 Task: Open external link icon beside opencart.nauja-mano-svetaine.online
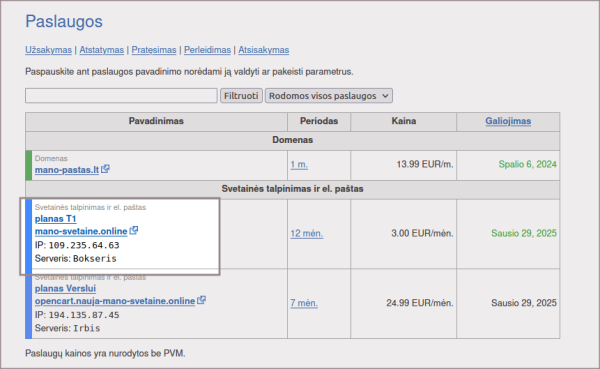tap(201, 300)
